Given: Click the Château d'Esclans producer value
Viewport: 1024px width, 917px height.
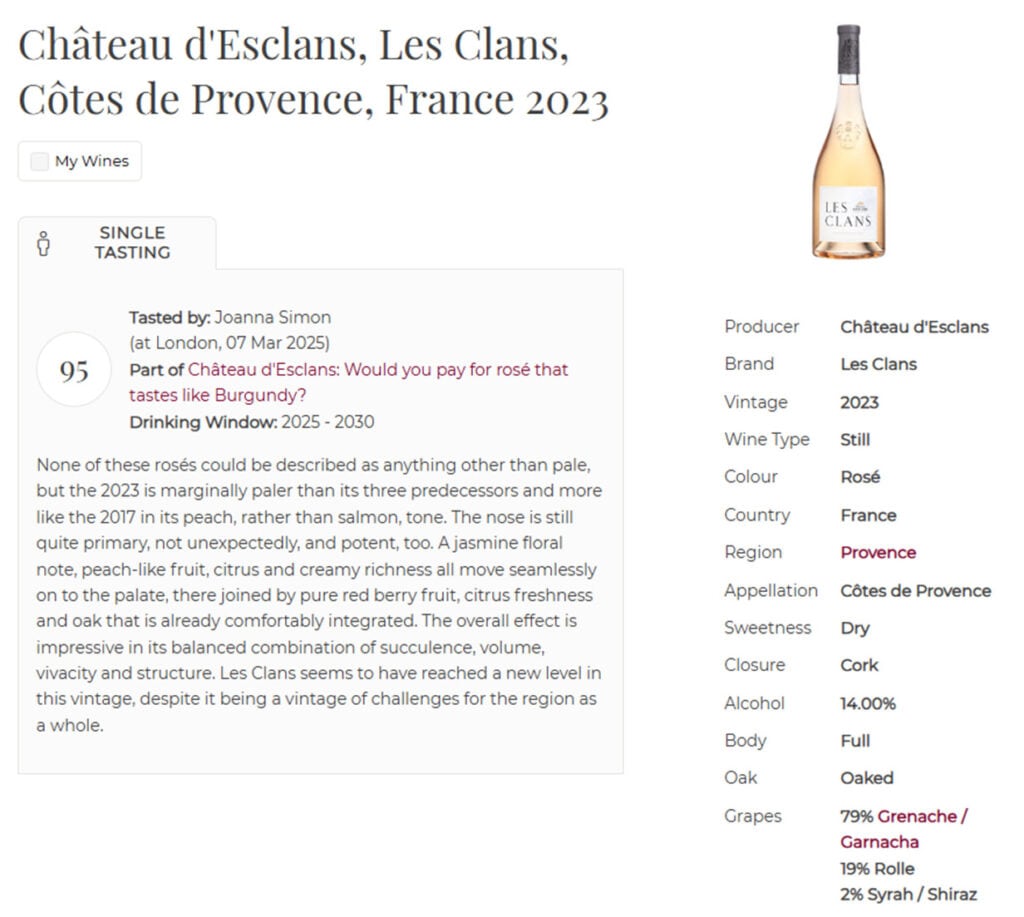Looking at the screenshot, I should 914,327.
